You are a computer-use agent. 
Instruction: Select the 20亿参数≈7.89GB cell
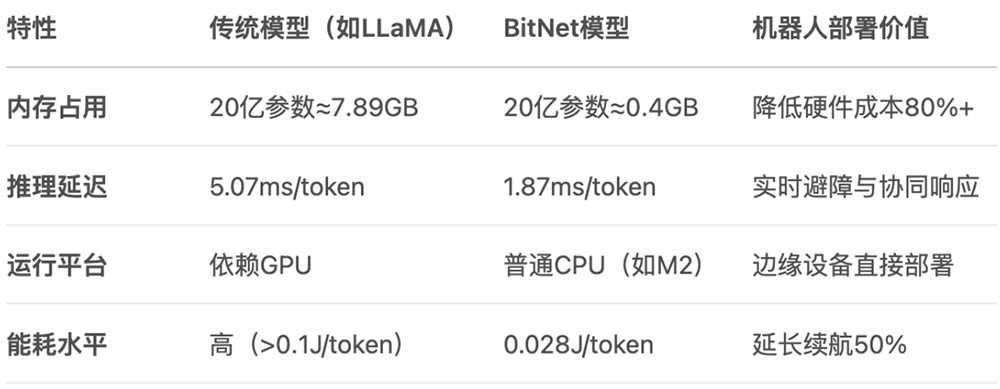coord(314,108)
